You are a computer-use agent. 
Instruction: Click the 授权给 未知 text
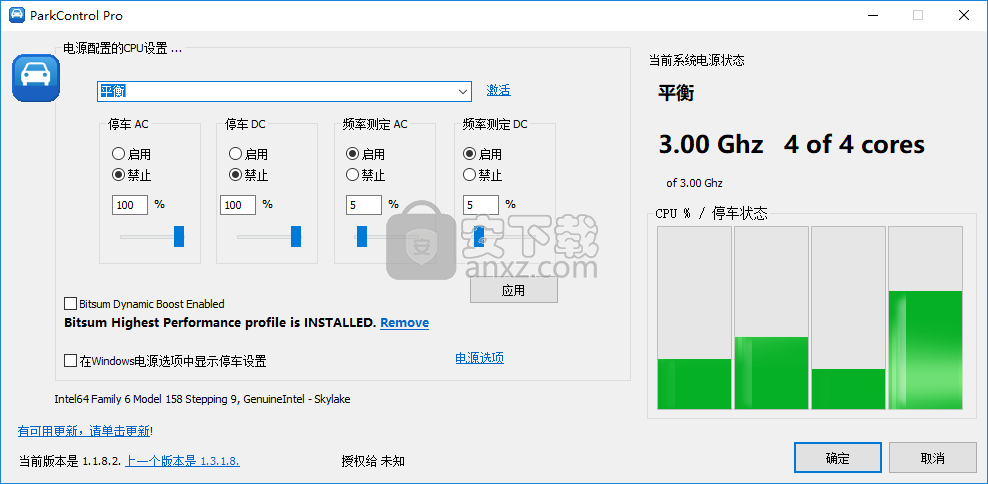[x=373, y=461]
